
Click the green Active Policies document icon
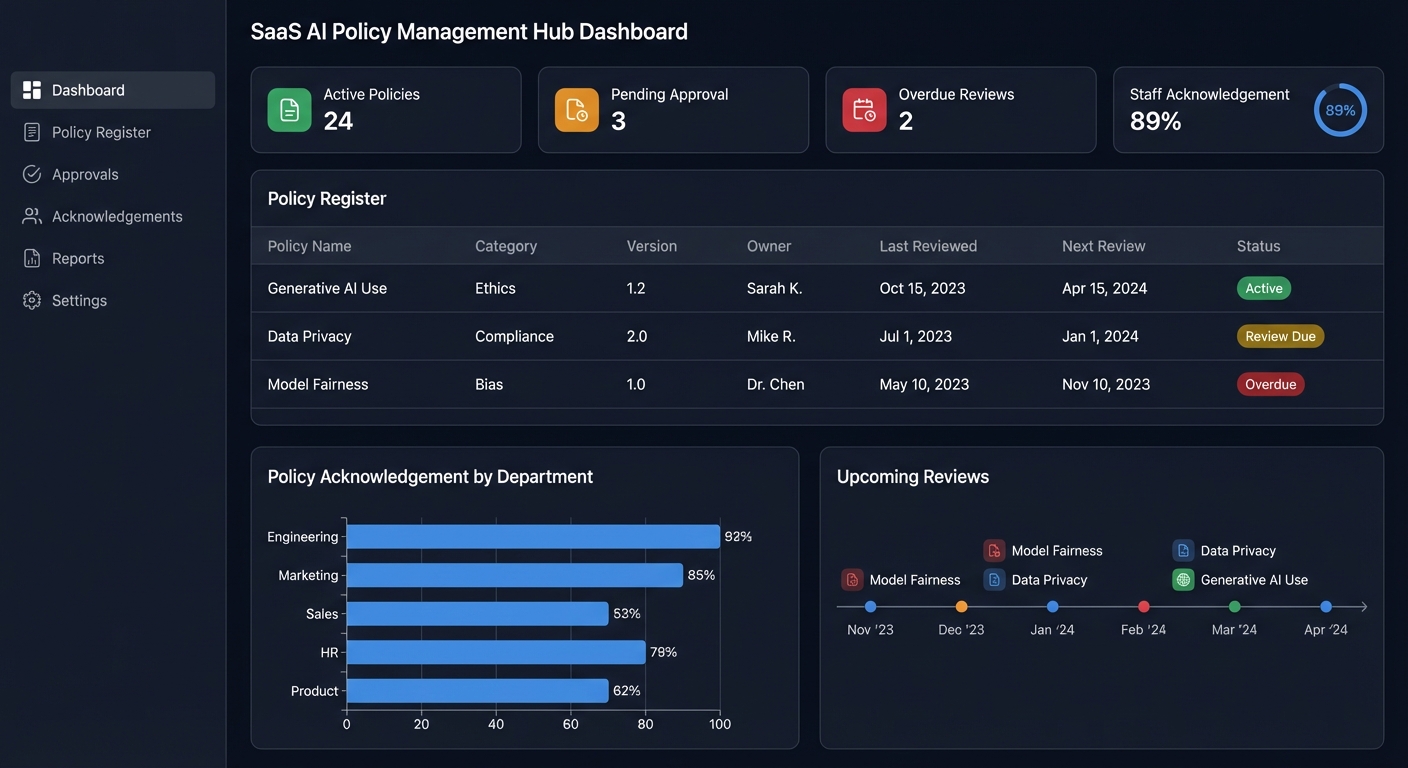point(288,109)
